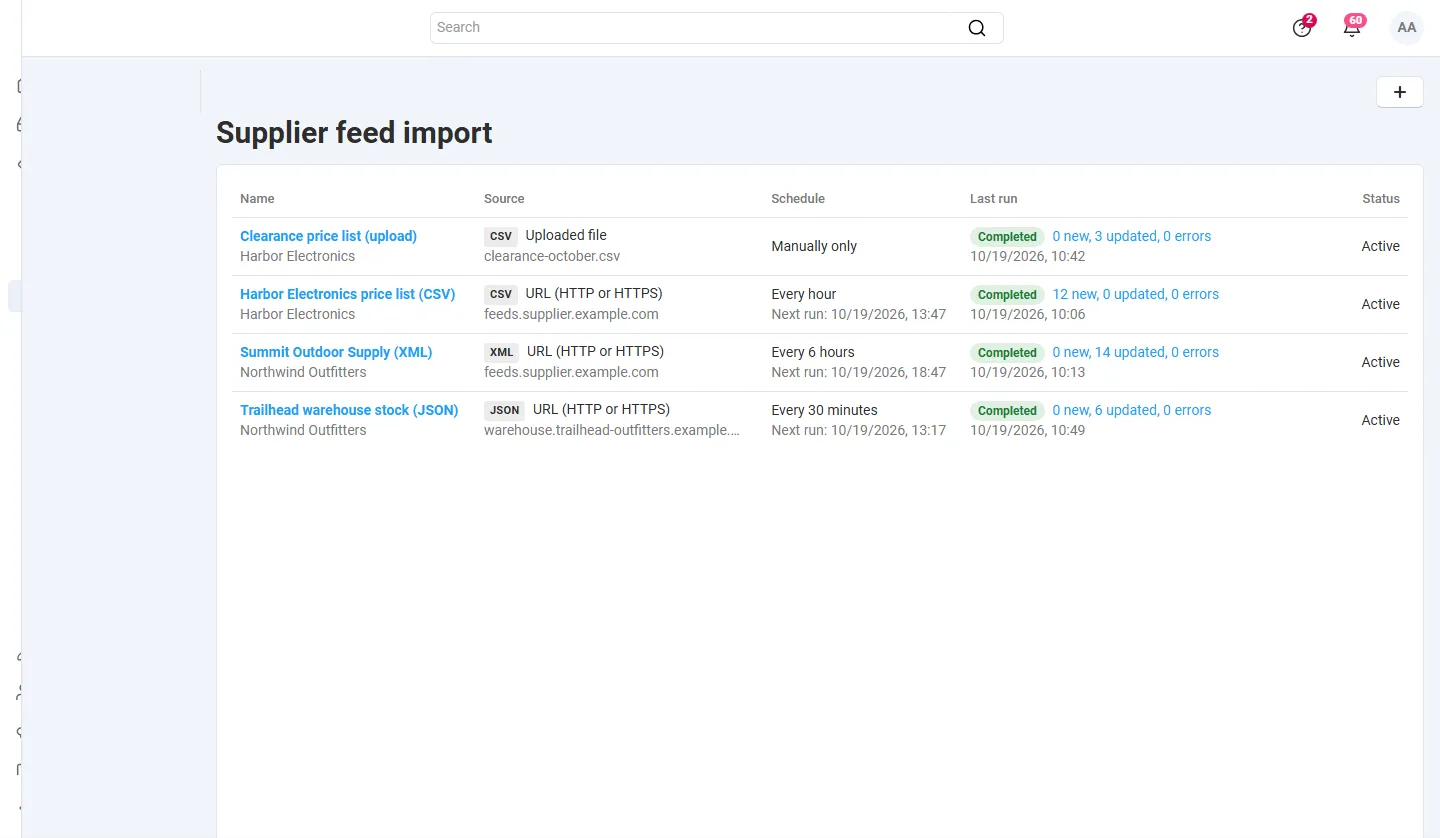
Task: Click the Last run column header
Action: coord(993,199)
